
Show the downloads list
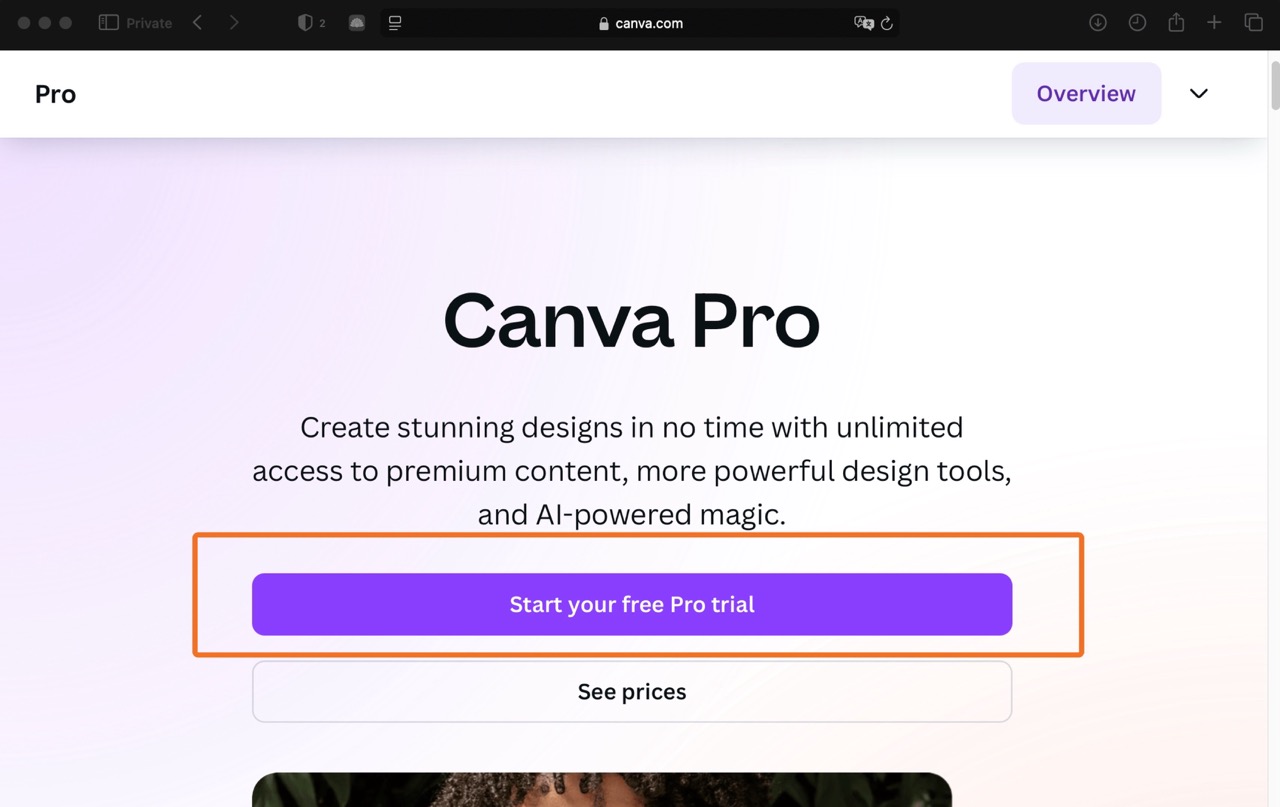click(1098, 23)
